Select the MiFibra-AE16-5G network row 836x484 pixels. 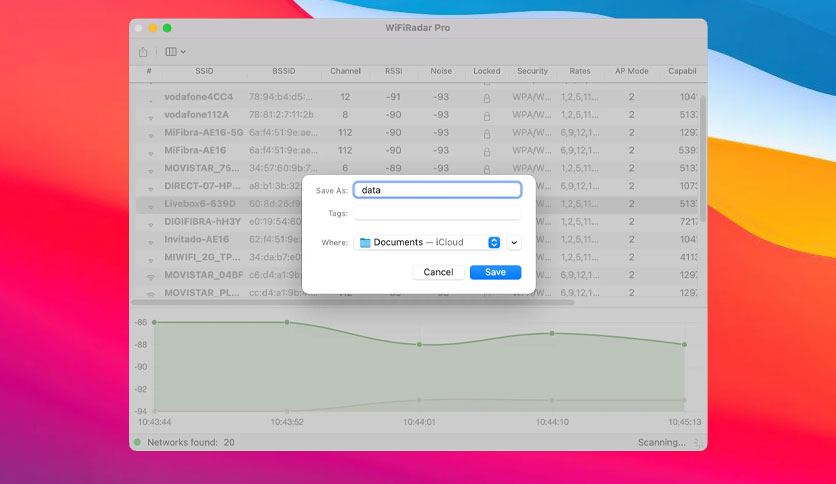tap(417, 133)
